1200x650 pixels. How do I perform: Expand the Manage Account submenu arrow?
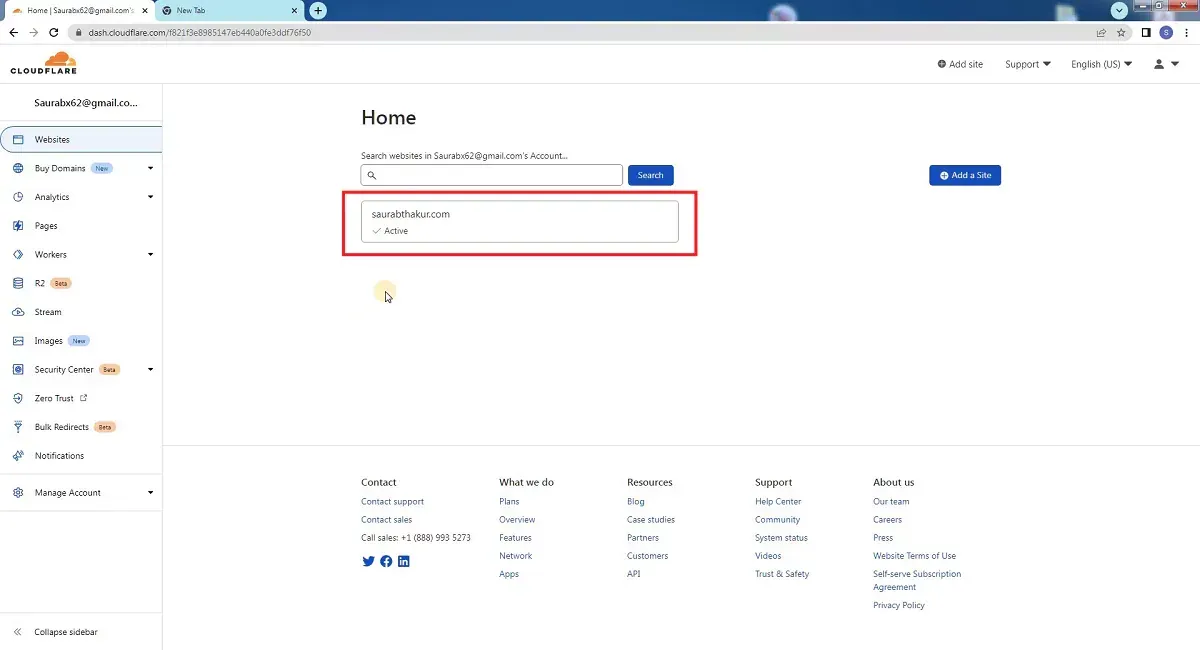pos(150,492)
